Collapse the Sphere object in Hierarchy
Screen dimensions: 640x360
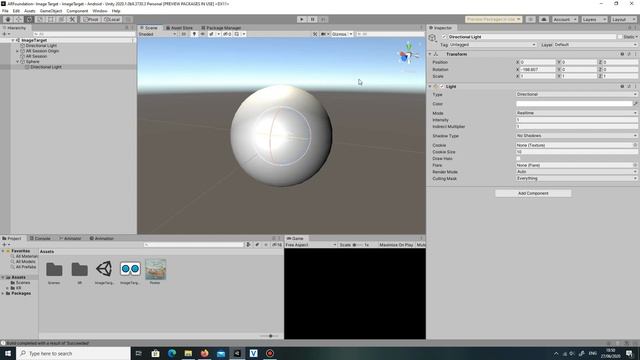tap(18, 62)
